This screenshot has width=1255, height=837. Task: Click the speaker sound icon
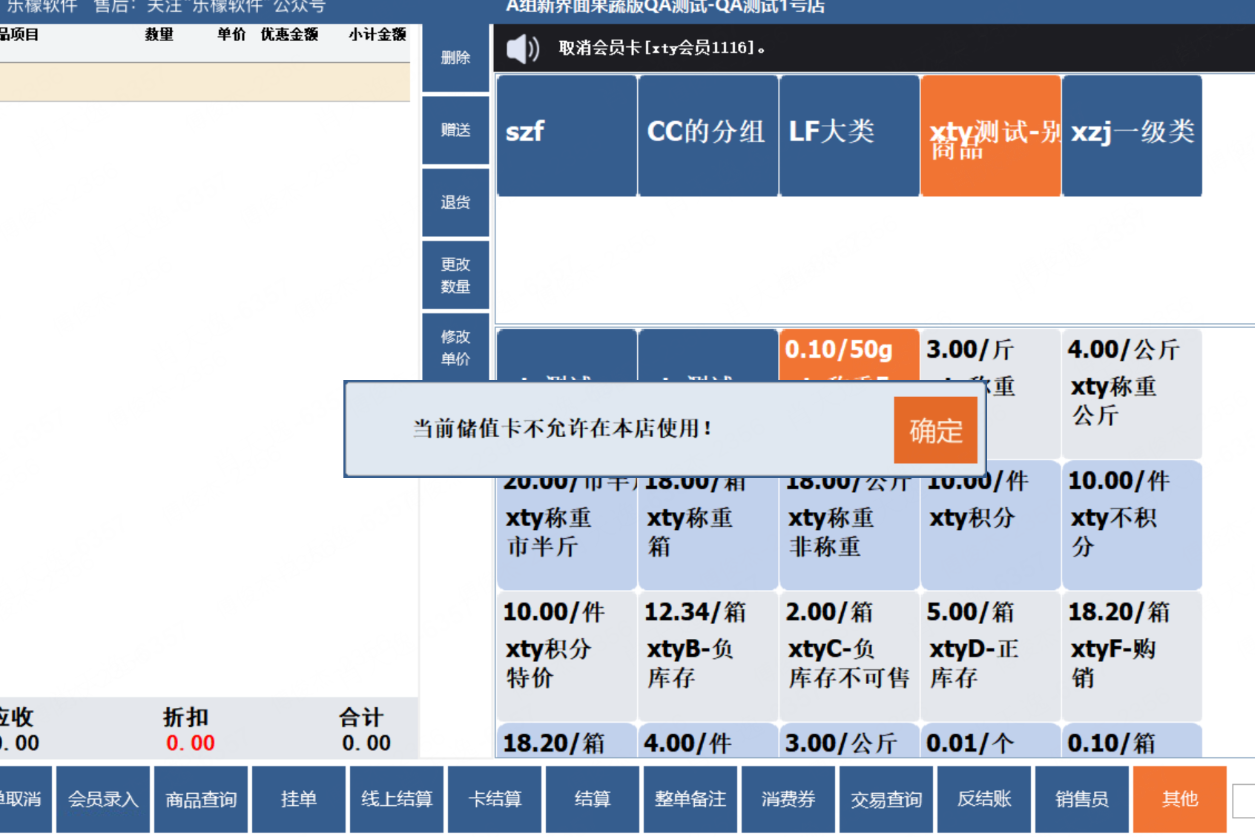pyautogui.click(x=522, y=48)
